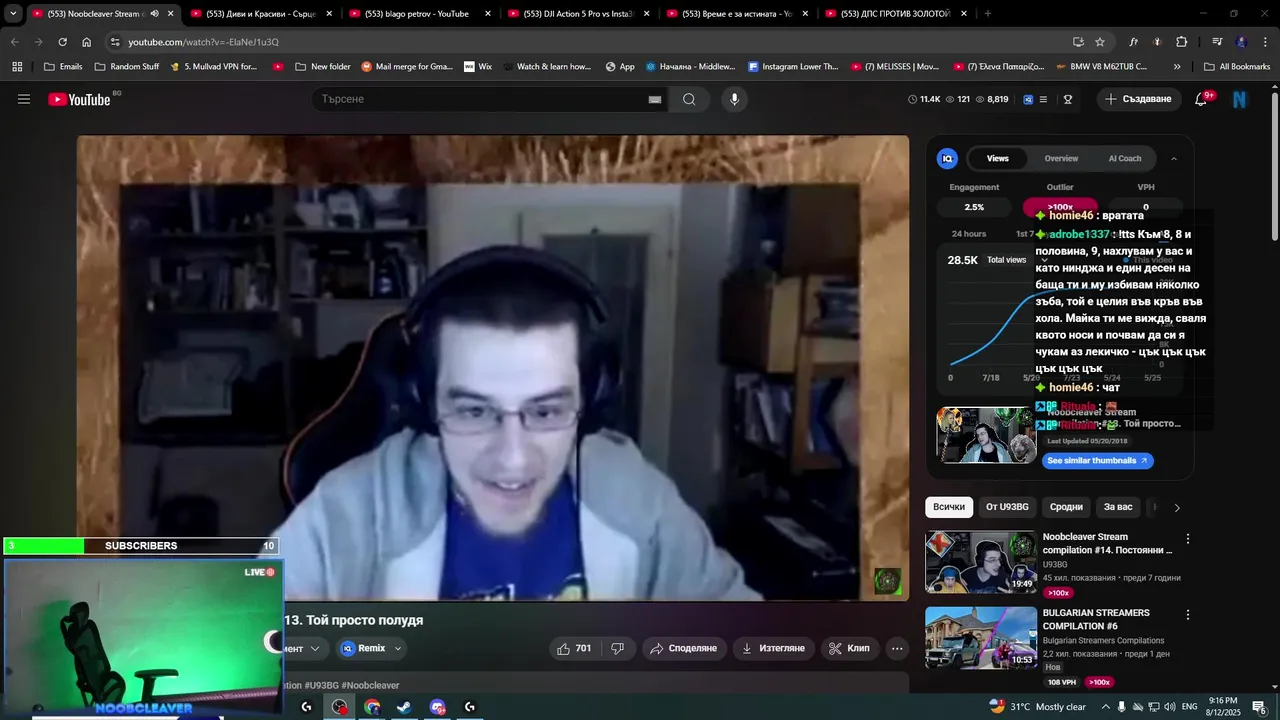The image size is (1280, 720).
Task: Select the От U93BG filter chip
Action: click(x=1007, y=507)
